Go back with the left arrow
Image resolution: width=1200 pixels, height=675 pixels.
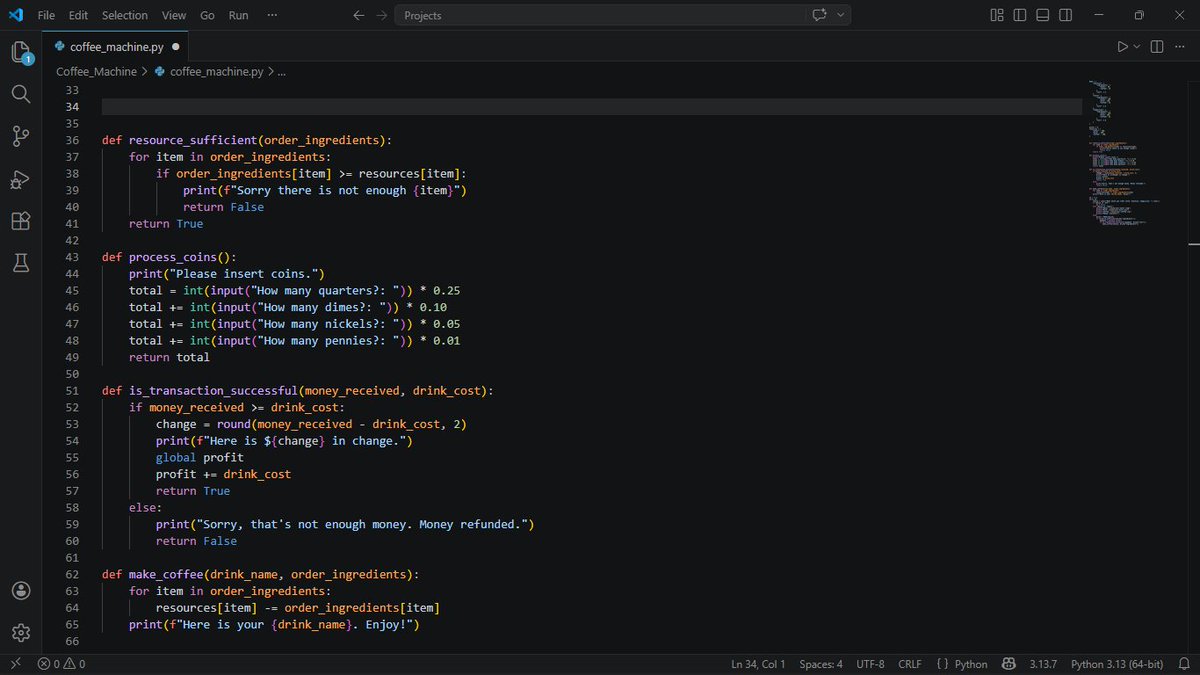pos(359,15)
